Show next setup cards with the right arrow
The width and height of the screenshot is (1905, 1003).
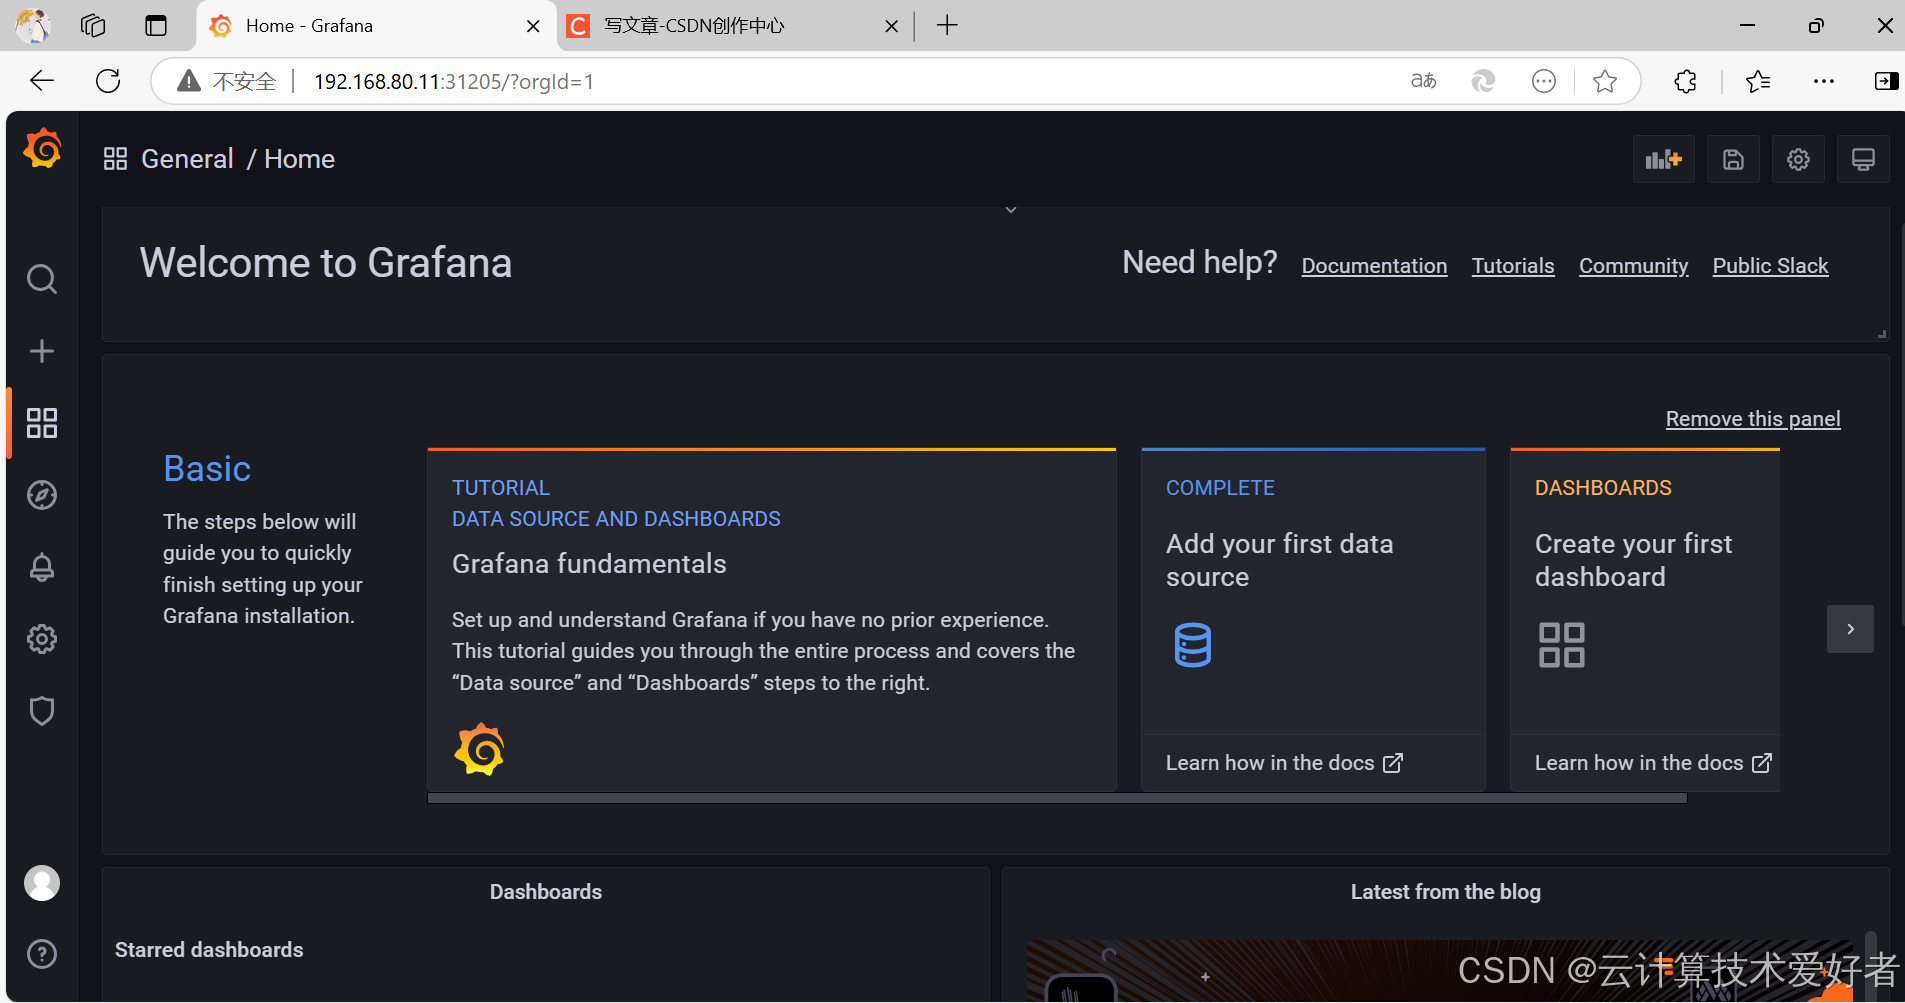tap(1850, 629)
